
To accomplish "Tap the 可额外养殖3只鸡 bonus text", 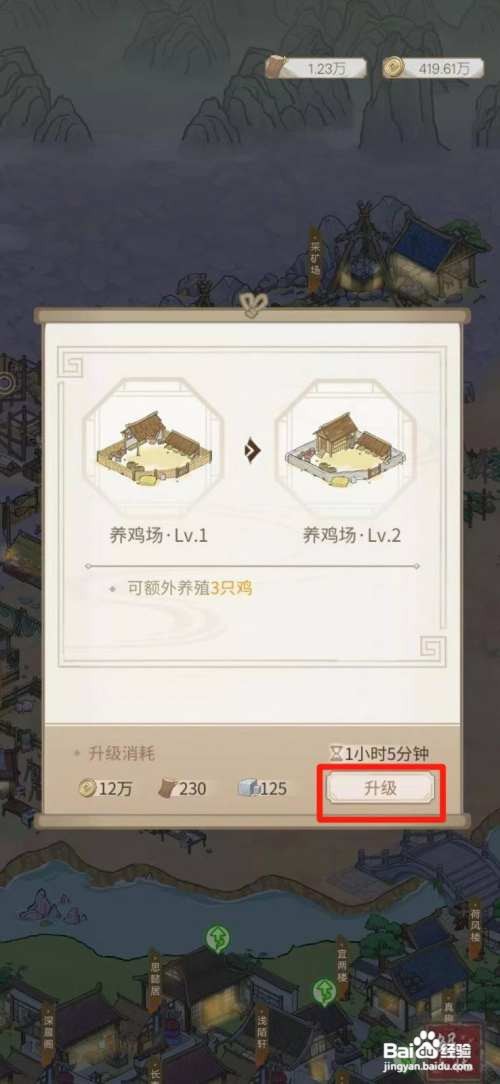I will click(x=189, y=588).
